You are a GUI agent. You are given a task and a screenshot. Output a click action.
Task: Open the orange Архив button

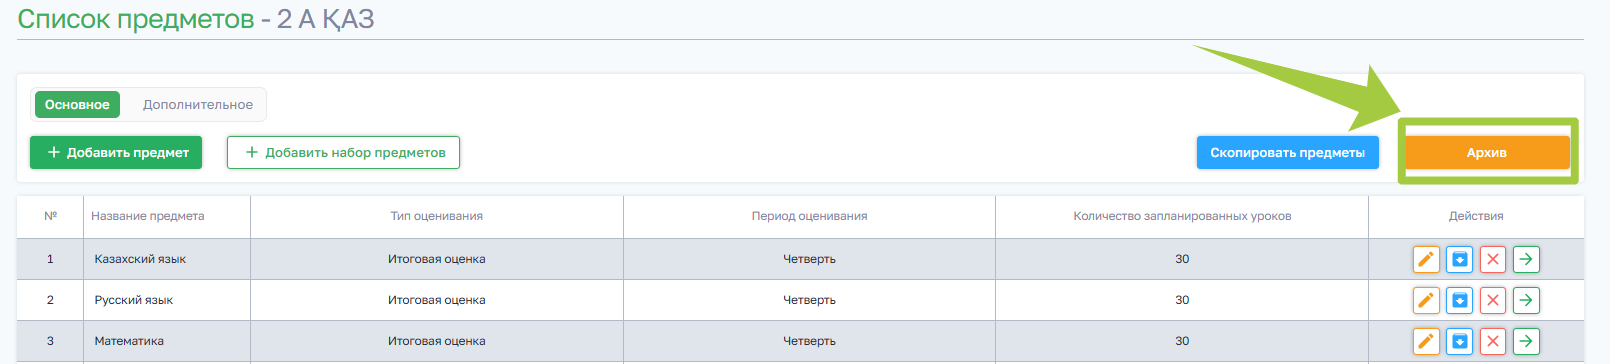click(1487, 152)
